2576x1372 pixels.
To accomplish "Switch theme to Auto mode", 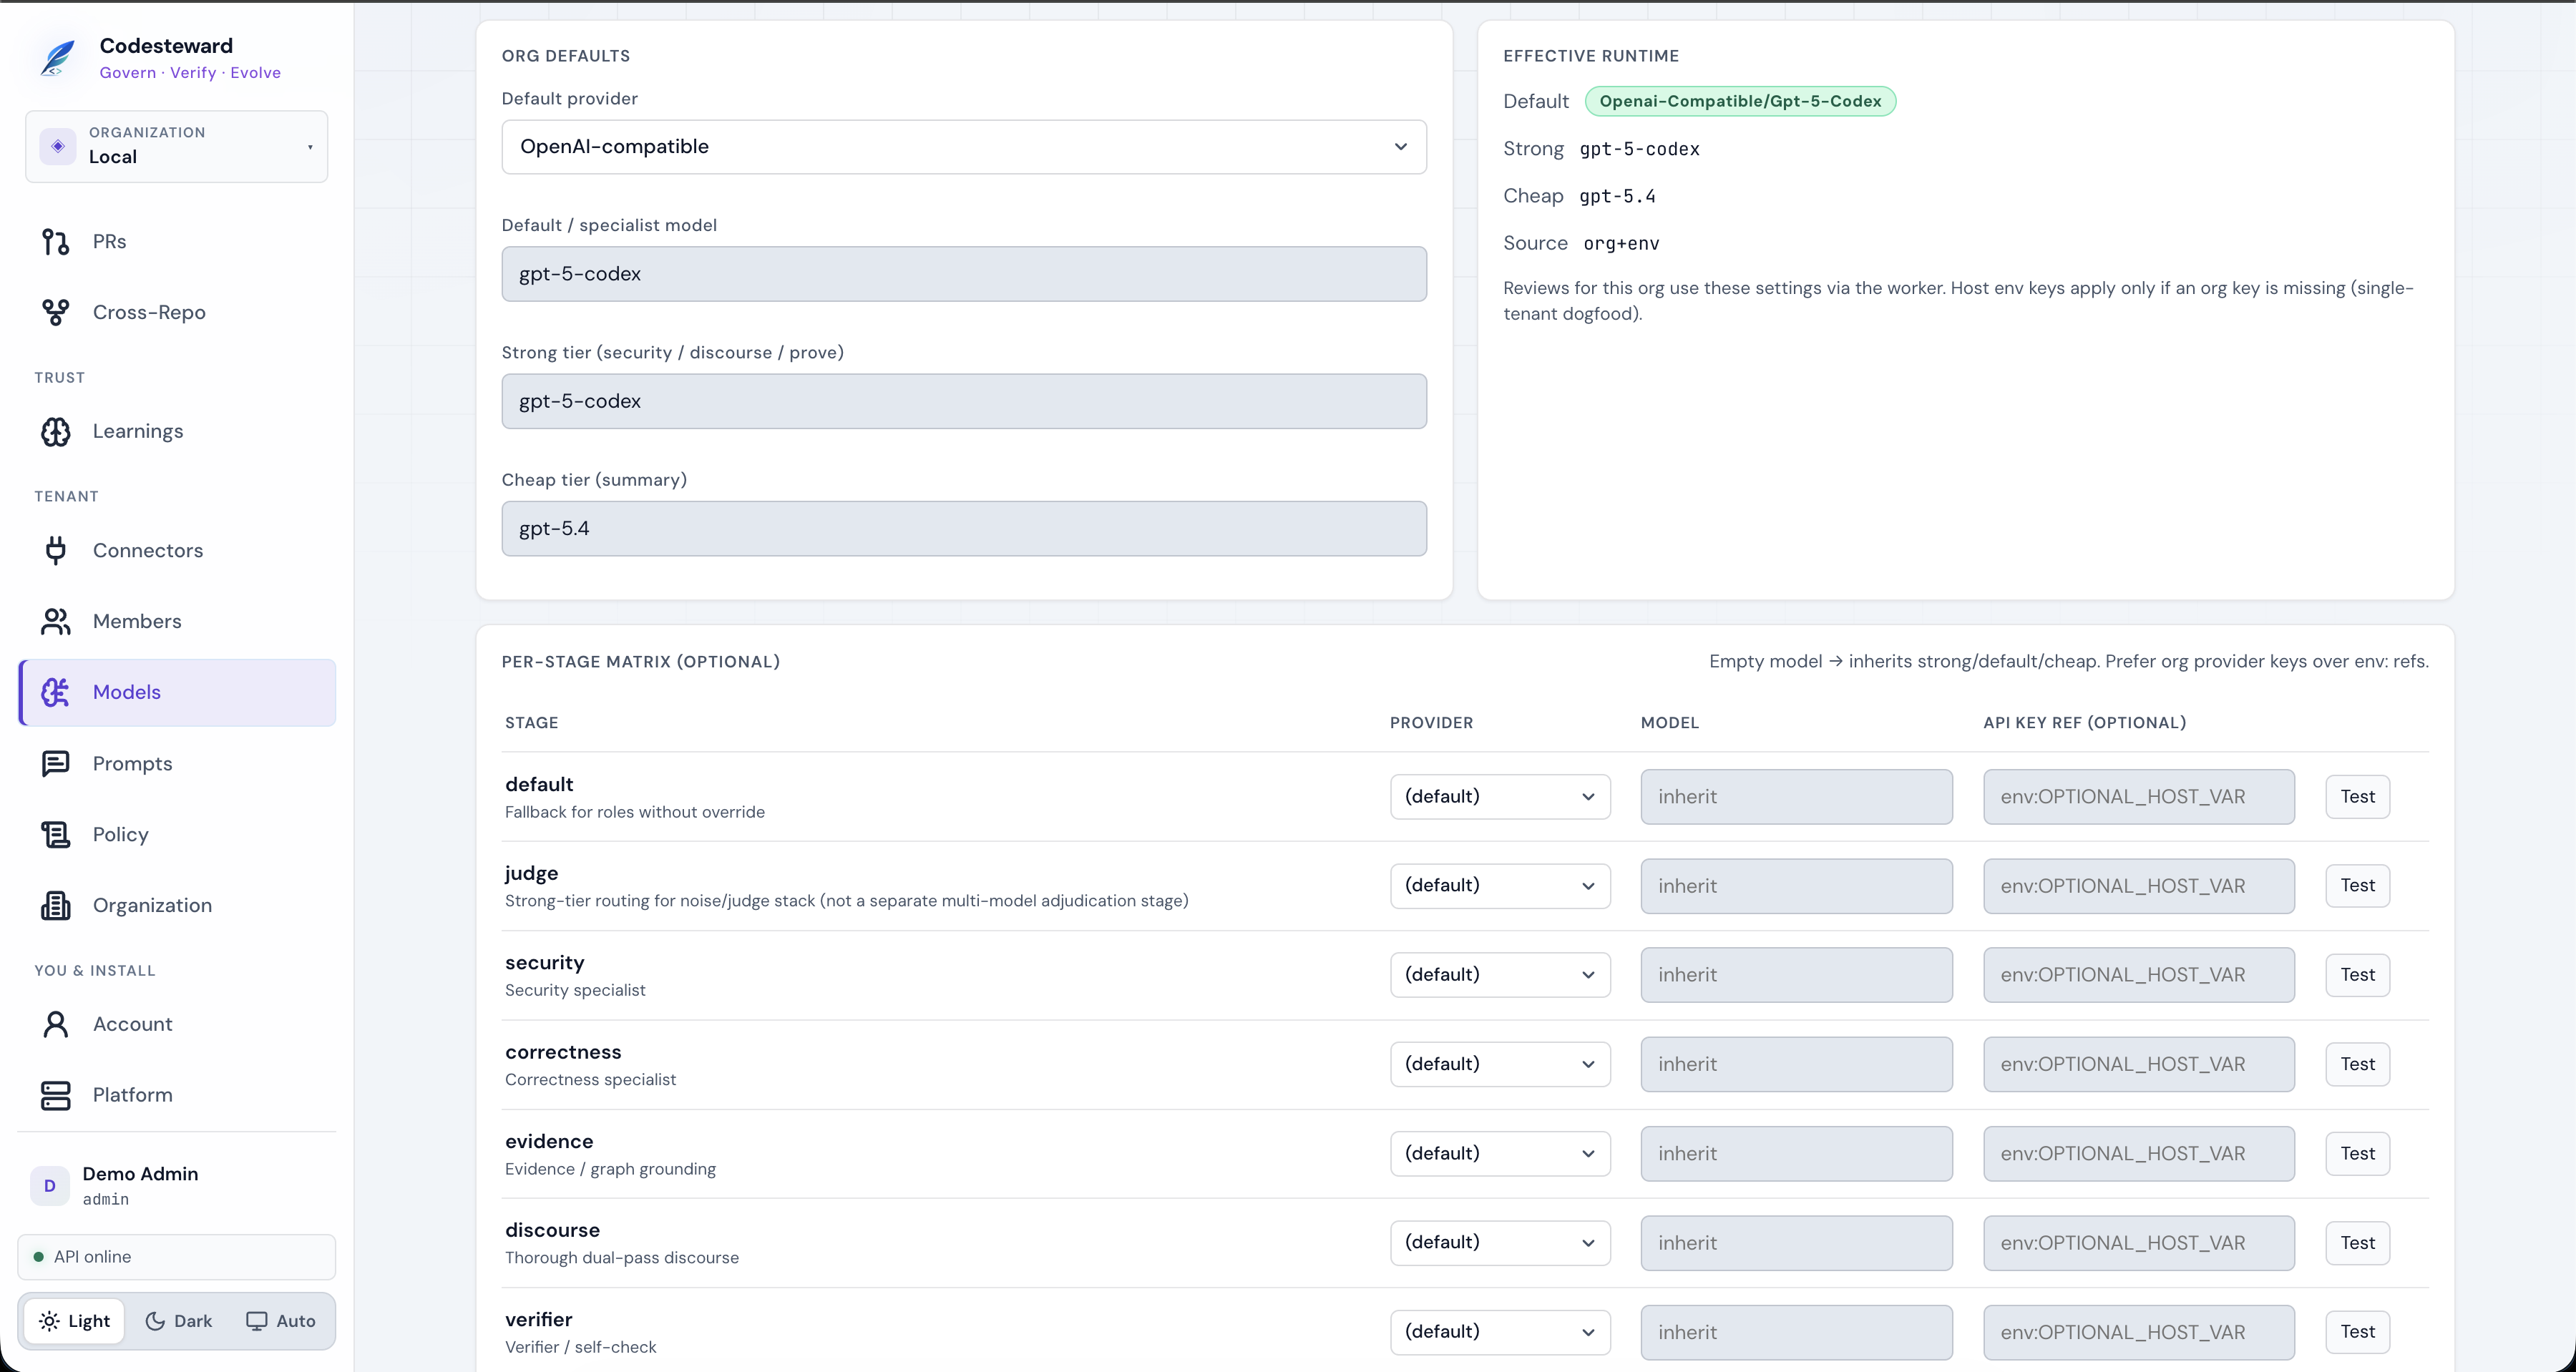I will click(281, 1321).
